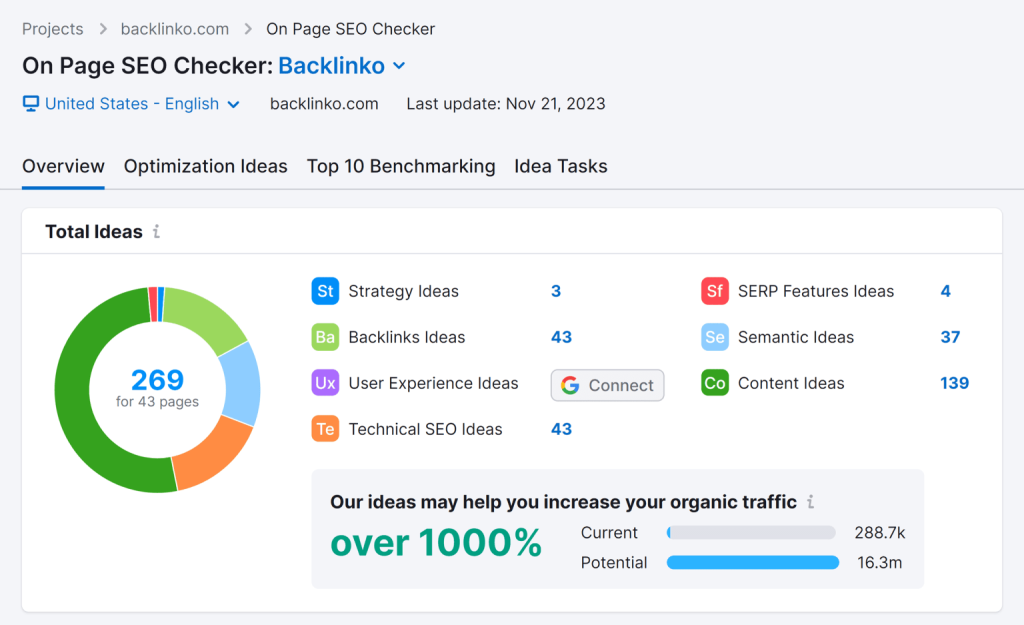
Task: Click the Technical SEO 'Te' icon
Action: [x=325, y=430]
